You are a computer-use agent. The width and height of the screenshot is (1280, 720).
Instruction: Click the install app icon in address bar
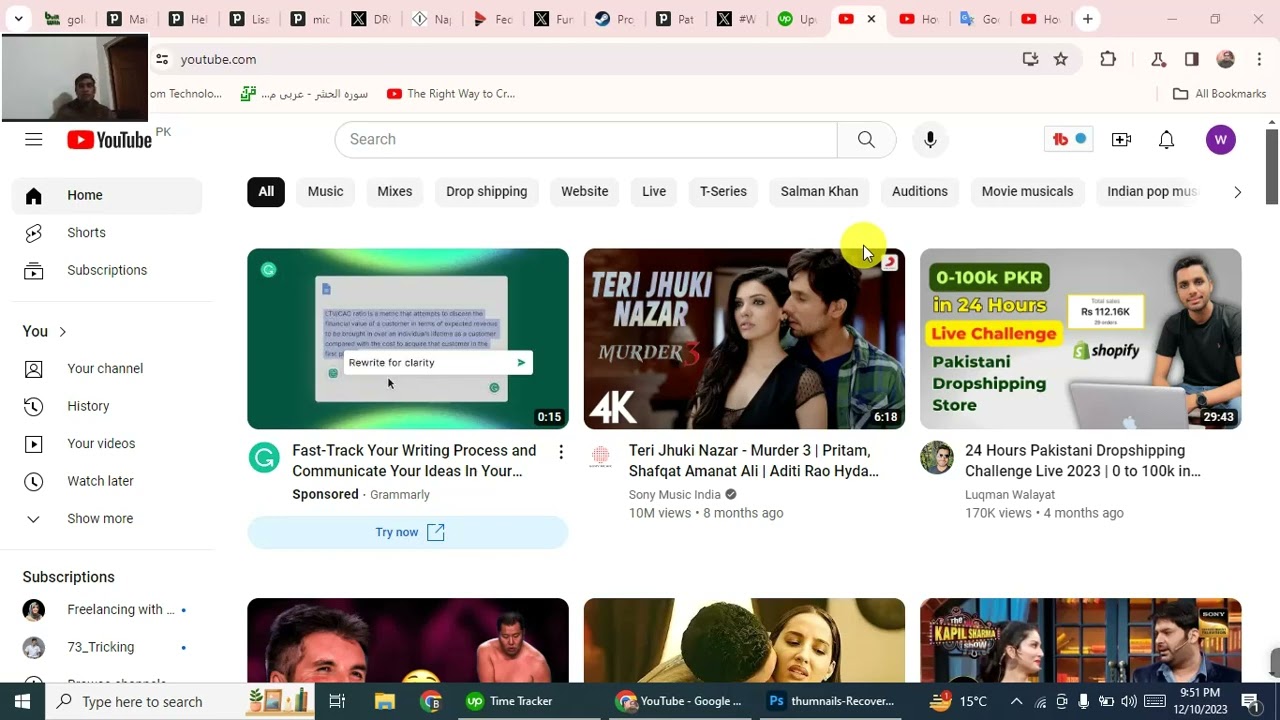tap(1030, 59)
